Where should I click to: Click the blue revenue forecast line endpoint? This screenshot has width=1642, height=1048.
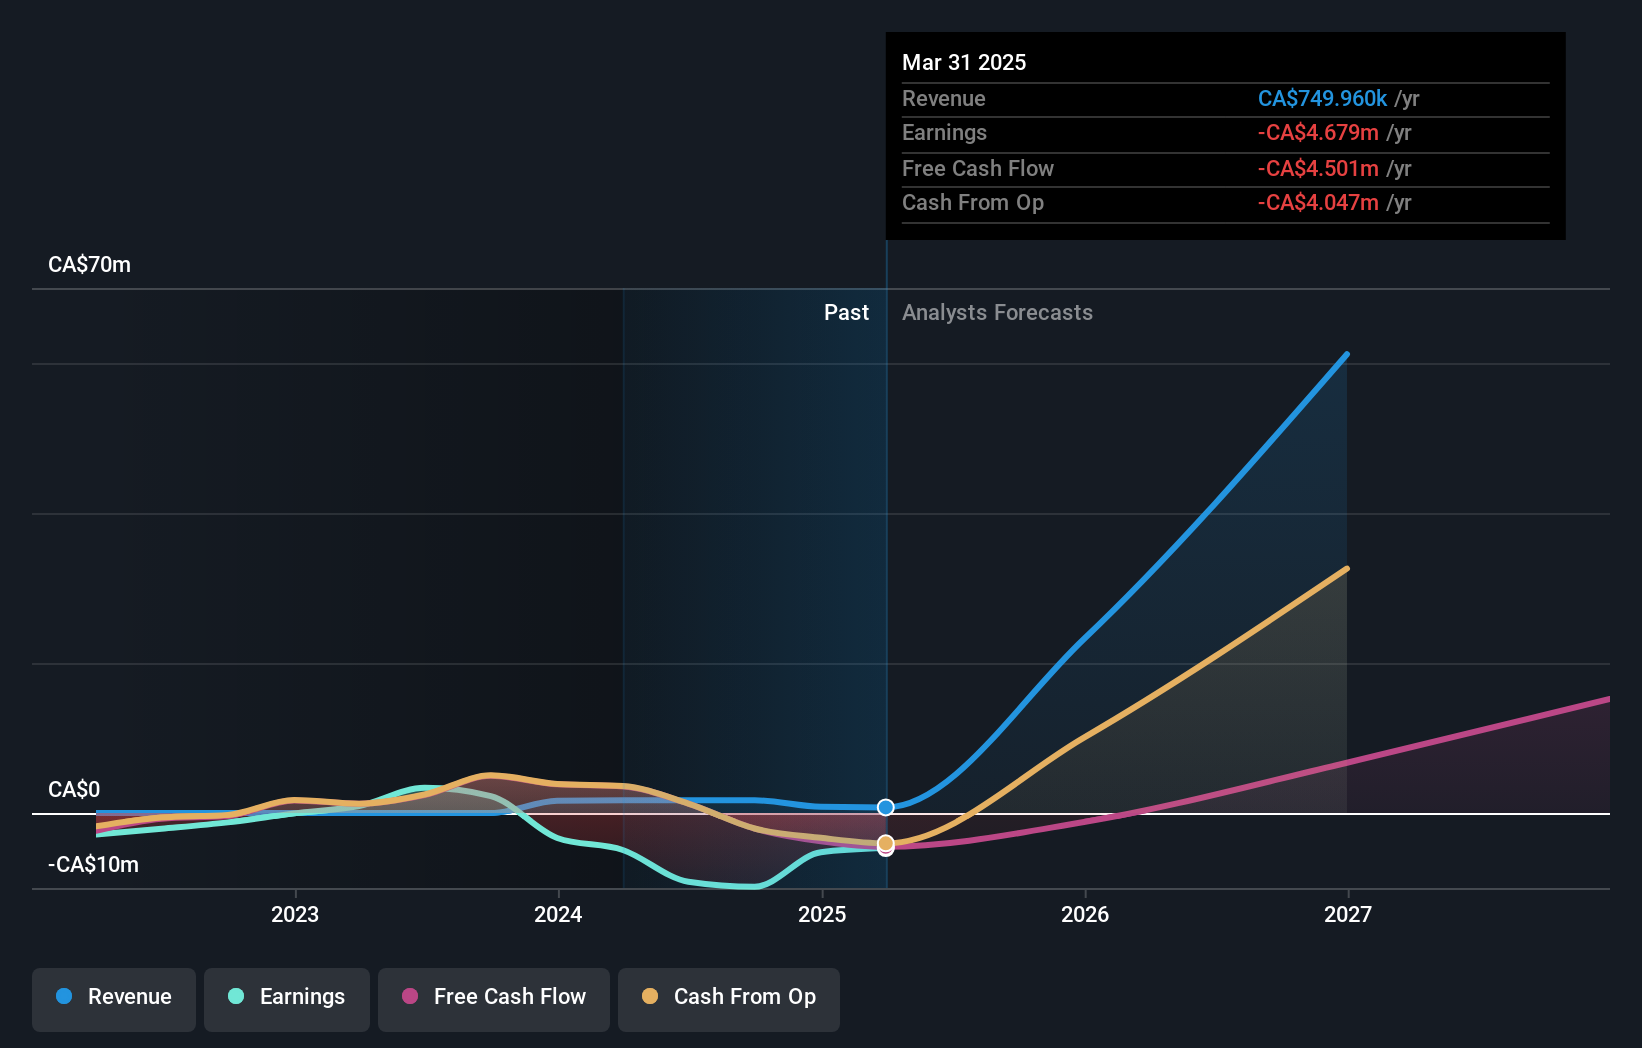click(x=1346, y=354)
